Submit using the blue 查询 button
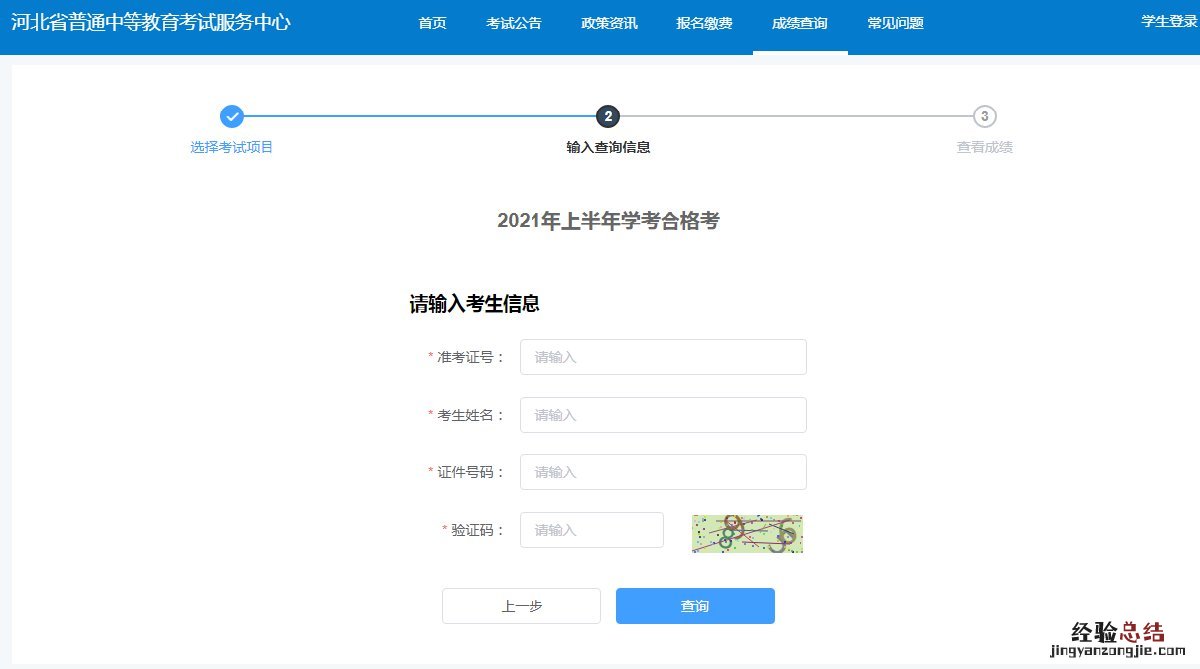Viewport: 1200px width, 669px height. pyautogui.click(x=695, y=606)
